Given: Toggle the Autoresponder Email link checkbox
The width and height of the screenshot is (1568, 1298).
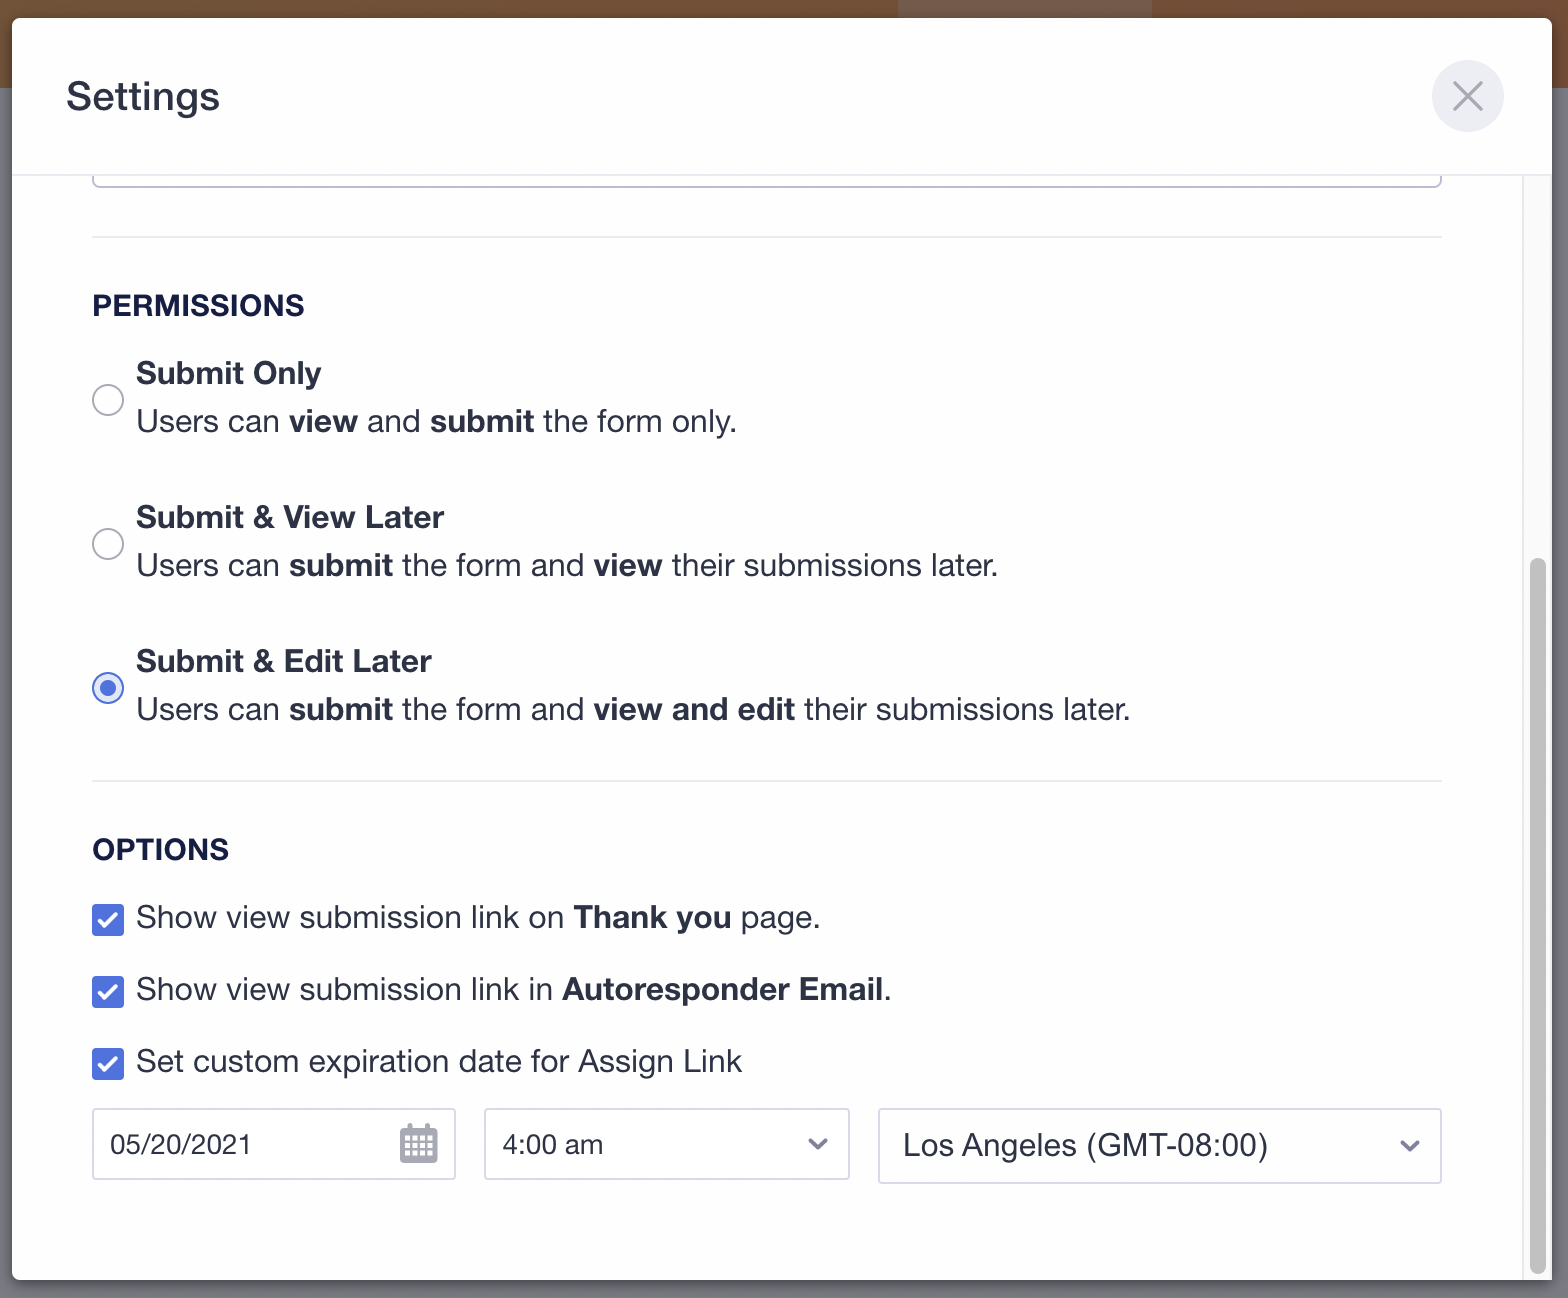Looking at the screenshot, I should (x=108, y=991).
